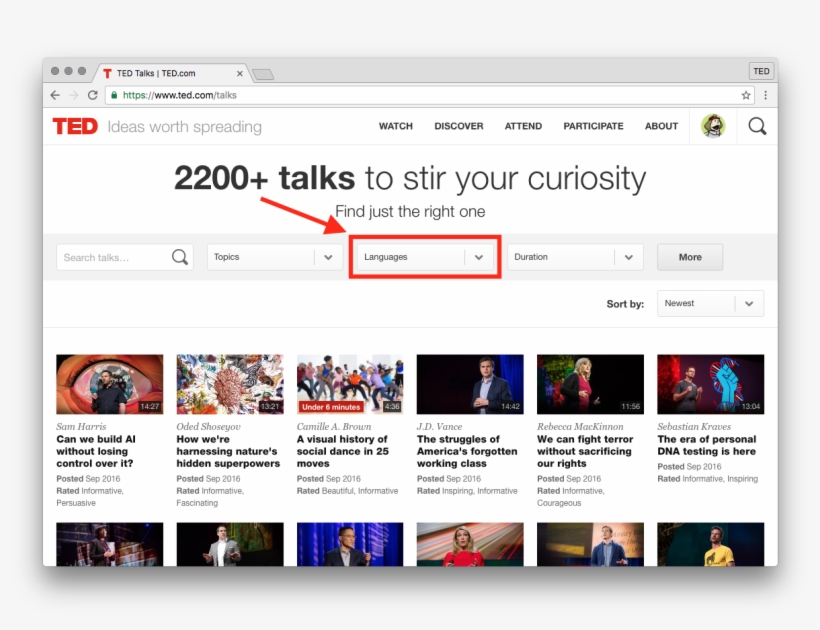Click the More filters button
This screenshot has height=630, width=820.
(690, 257)
